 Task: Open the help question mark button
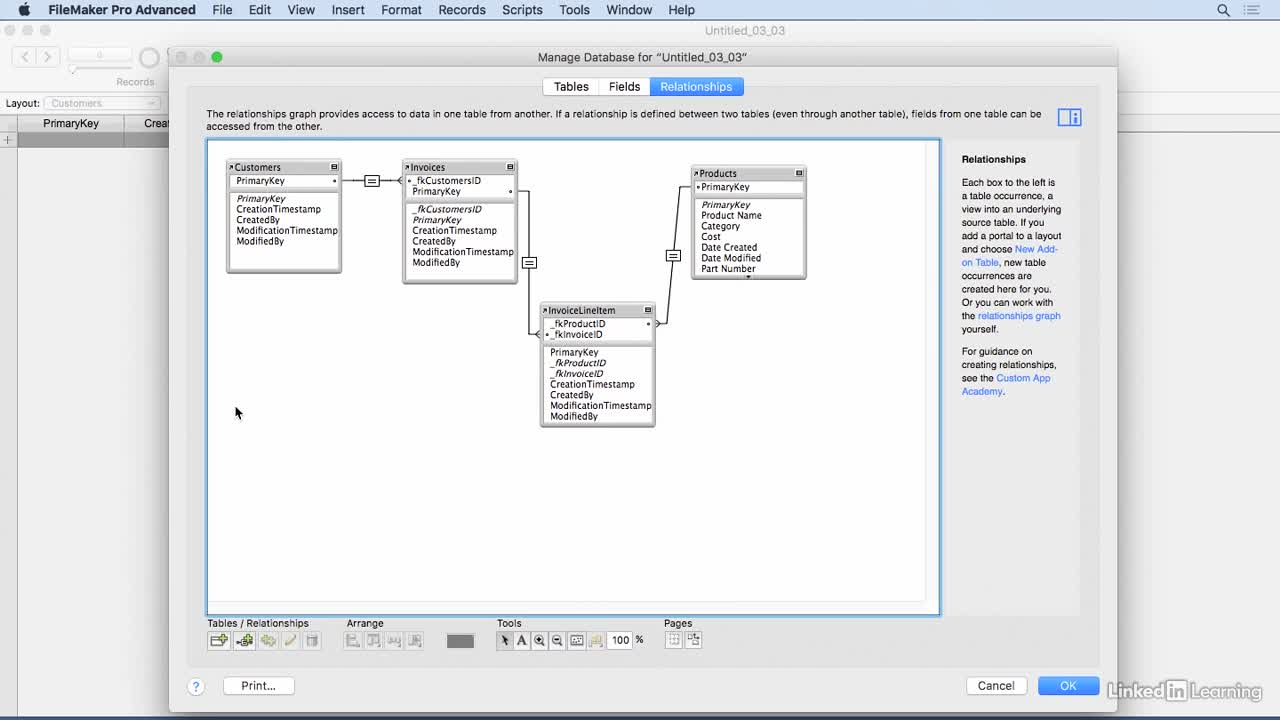(196, 686)
